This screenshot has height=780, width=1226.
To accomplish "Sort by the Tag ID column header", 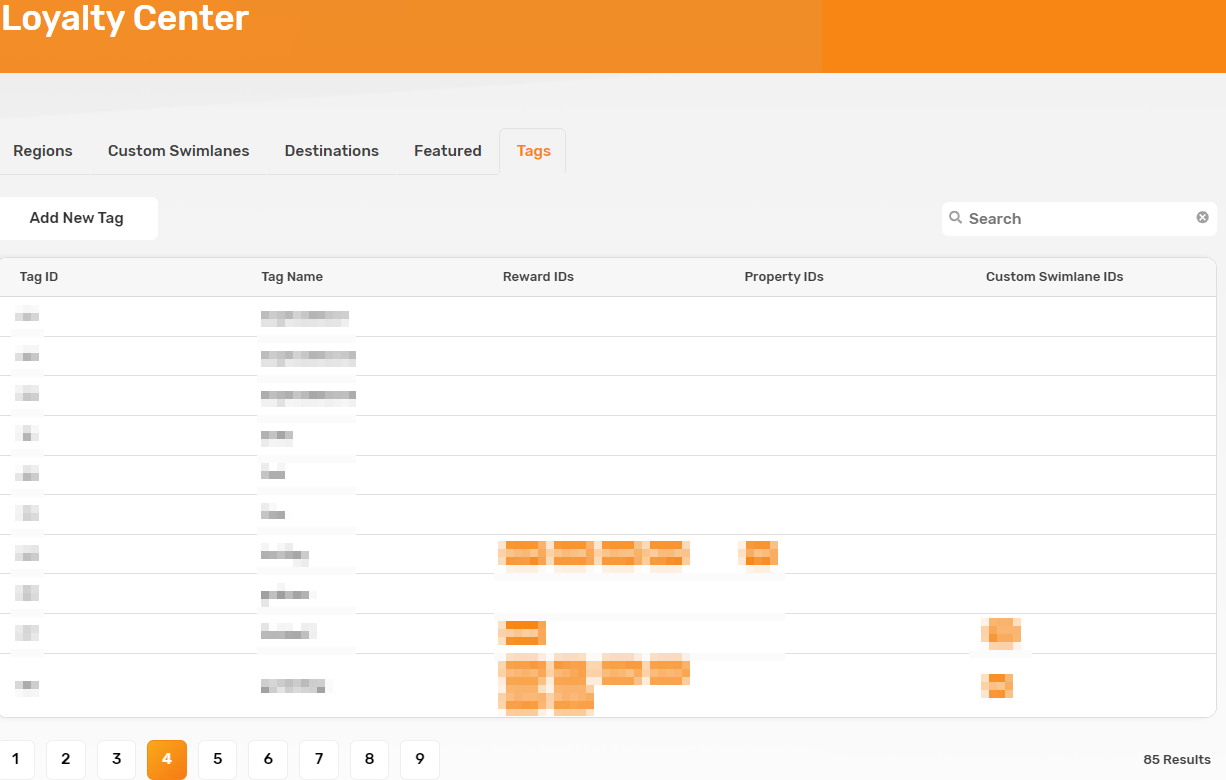I will tap(39, 277).
